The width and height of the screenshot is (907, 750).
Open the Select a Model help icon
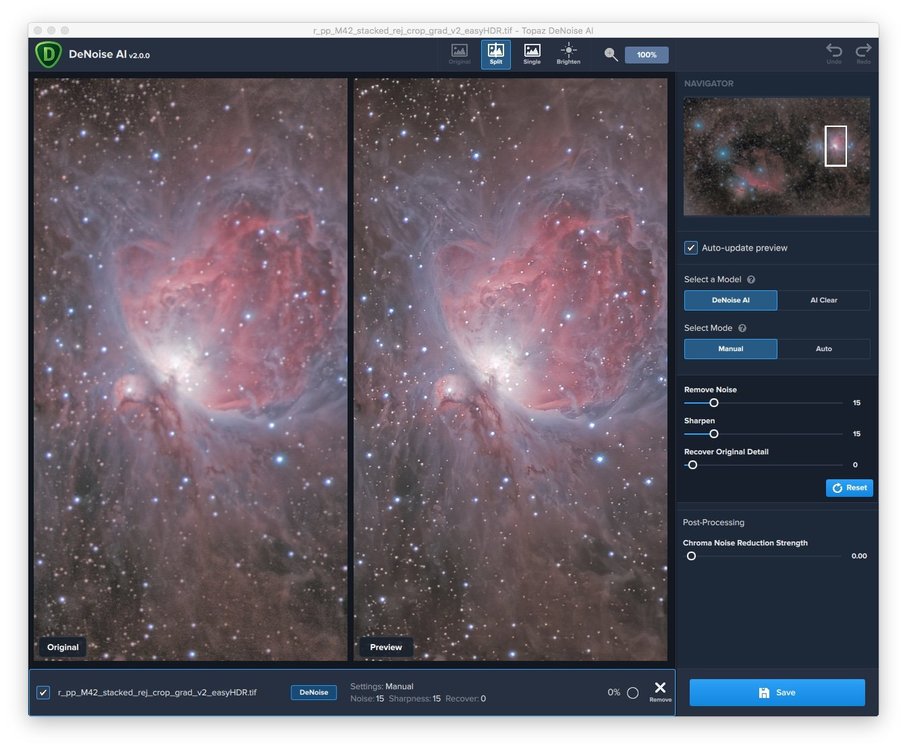coord(751,279)
